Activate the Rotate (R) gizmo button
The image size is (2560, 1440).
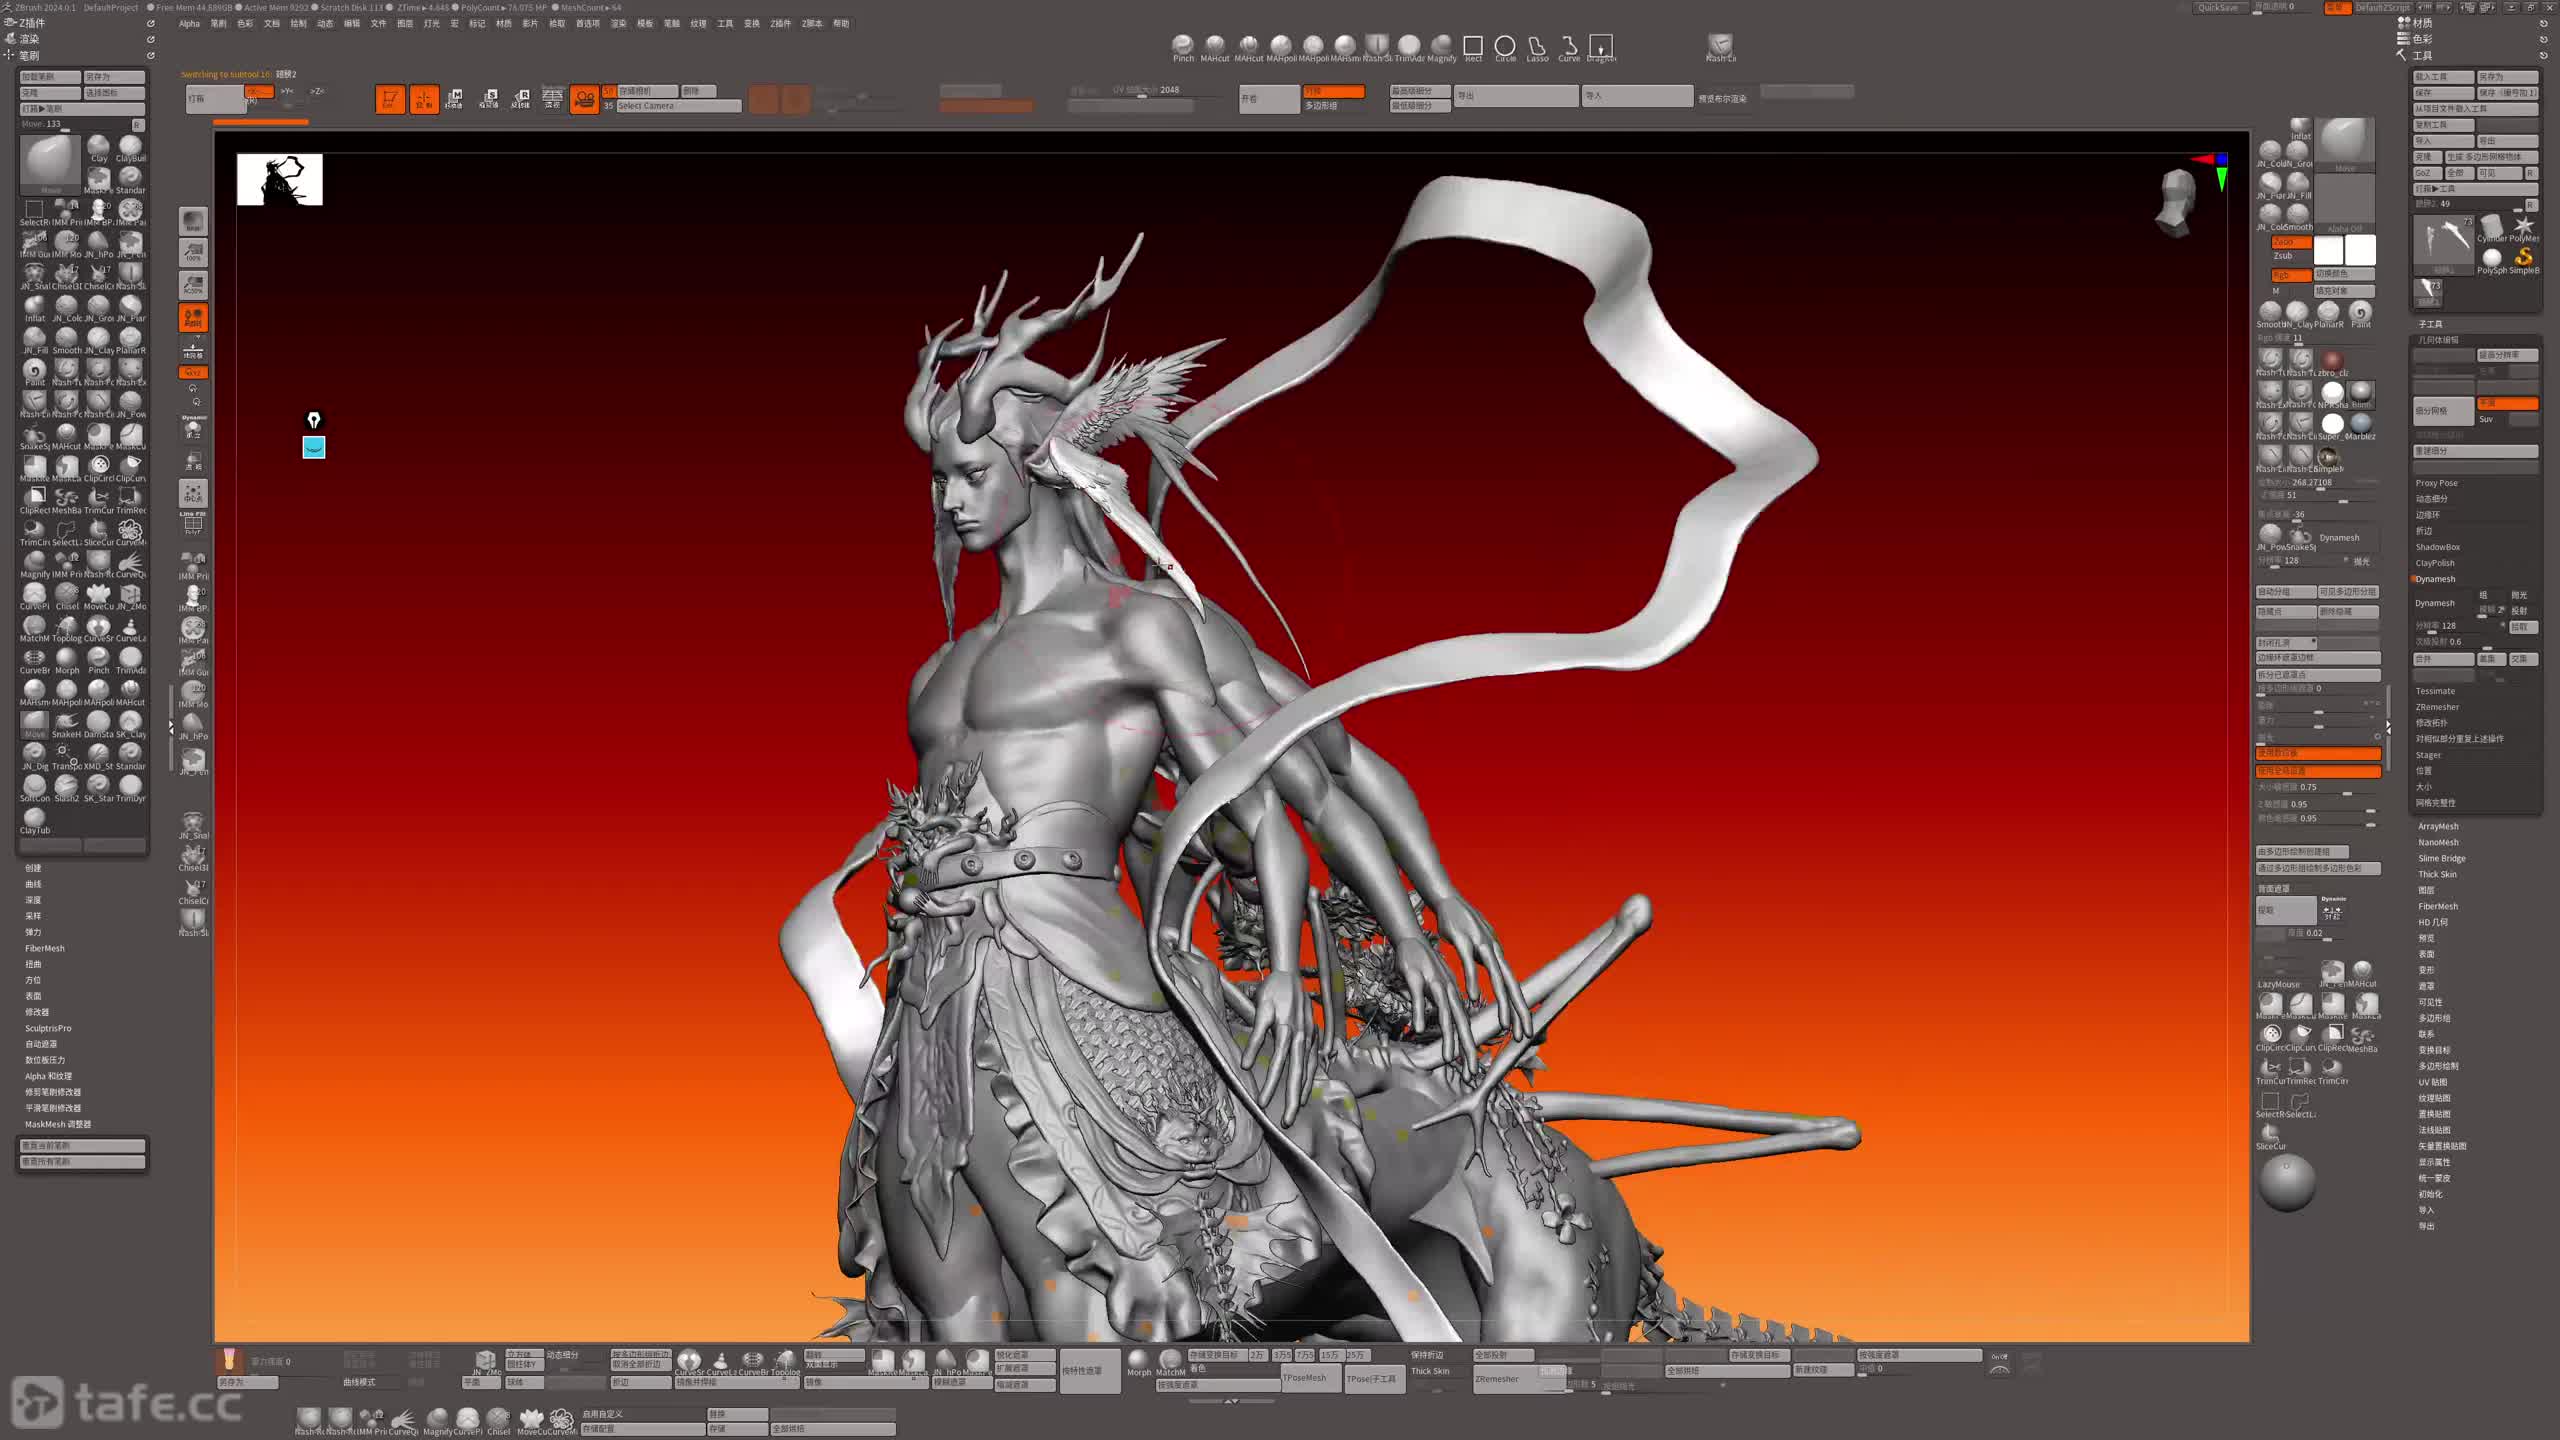pyautogui.click(x=521, y=99)
